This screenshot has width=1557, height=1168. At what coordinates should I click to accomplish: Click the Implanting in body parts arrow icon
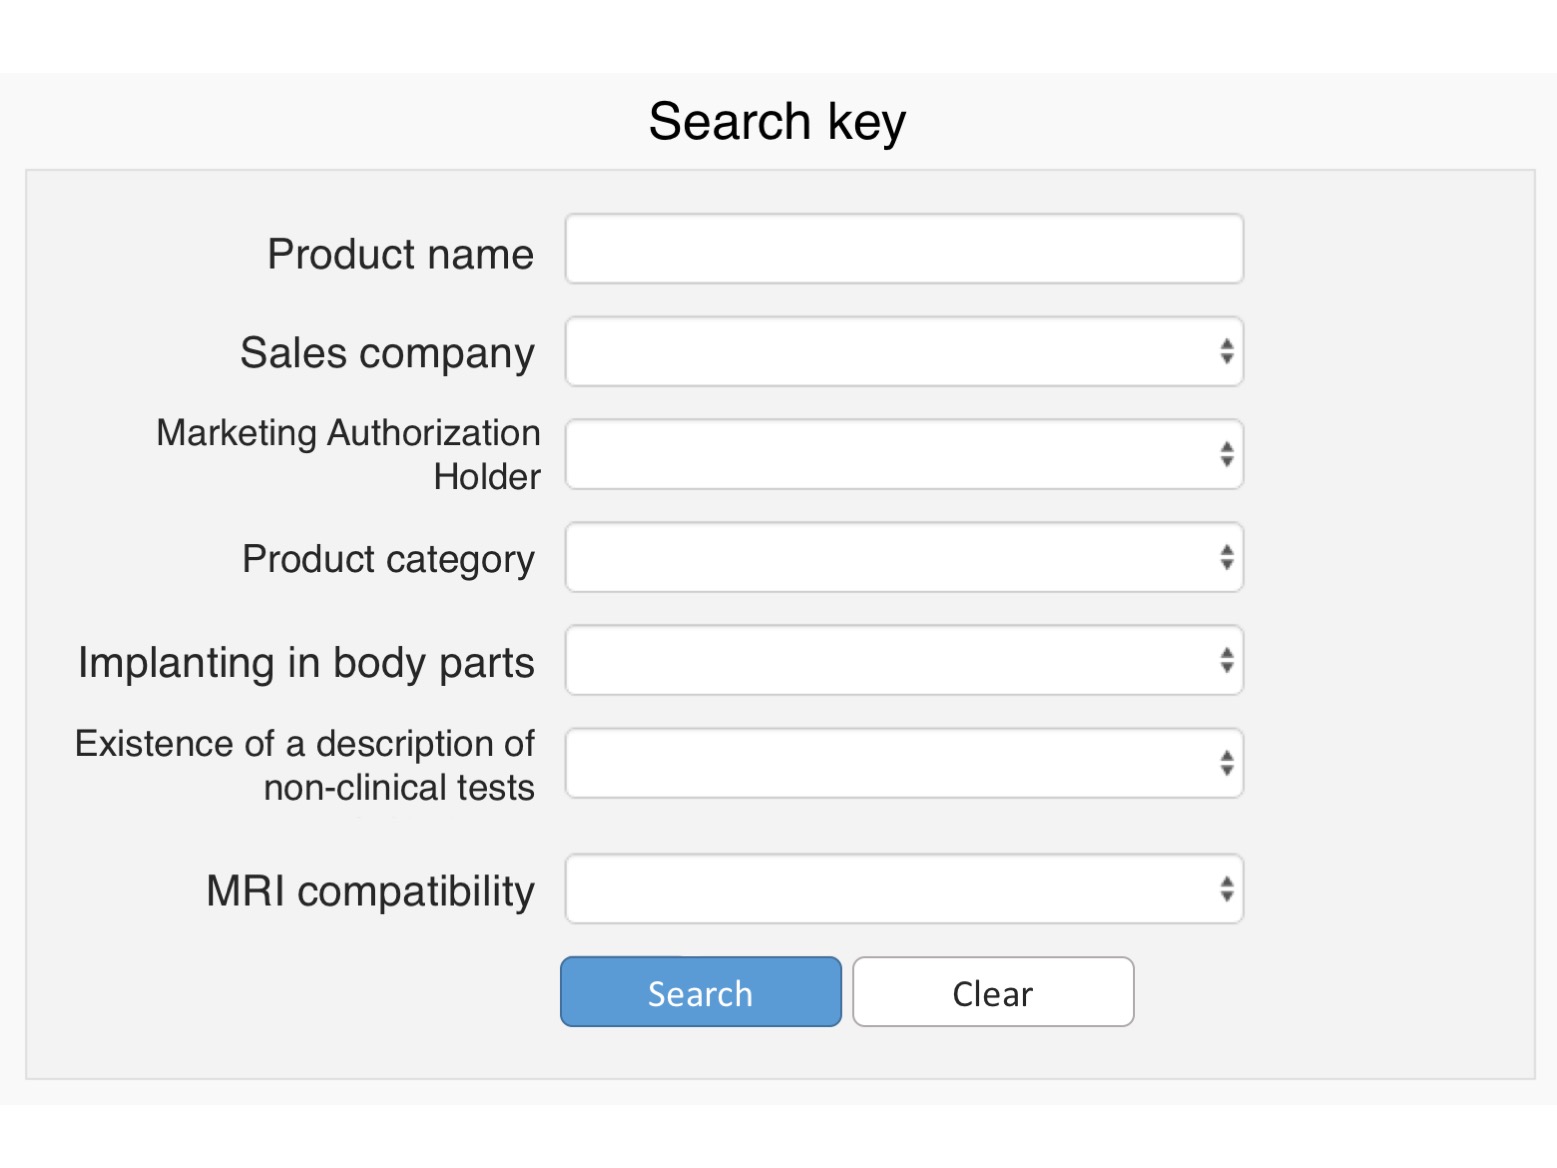(1227, 661)
